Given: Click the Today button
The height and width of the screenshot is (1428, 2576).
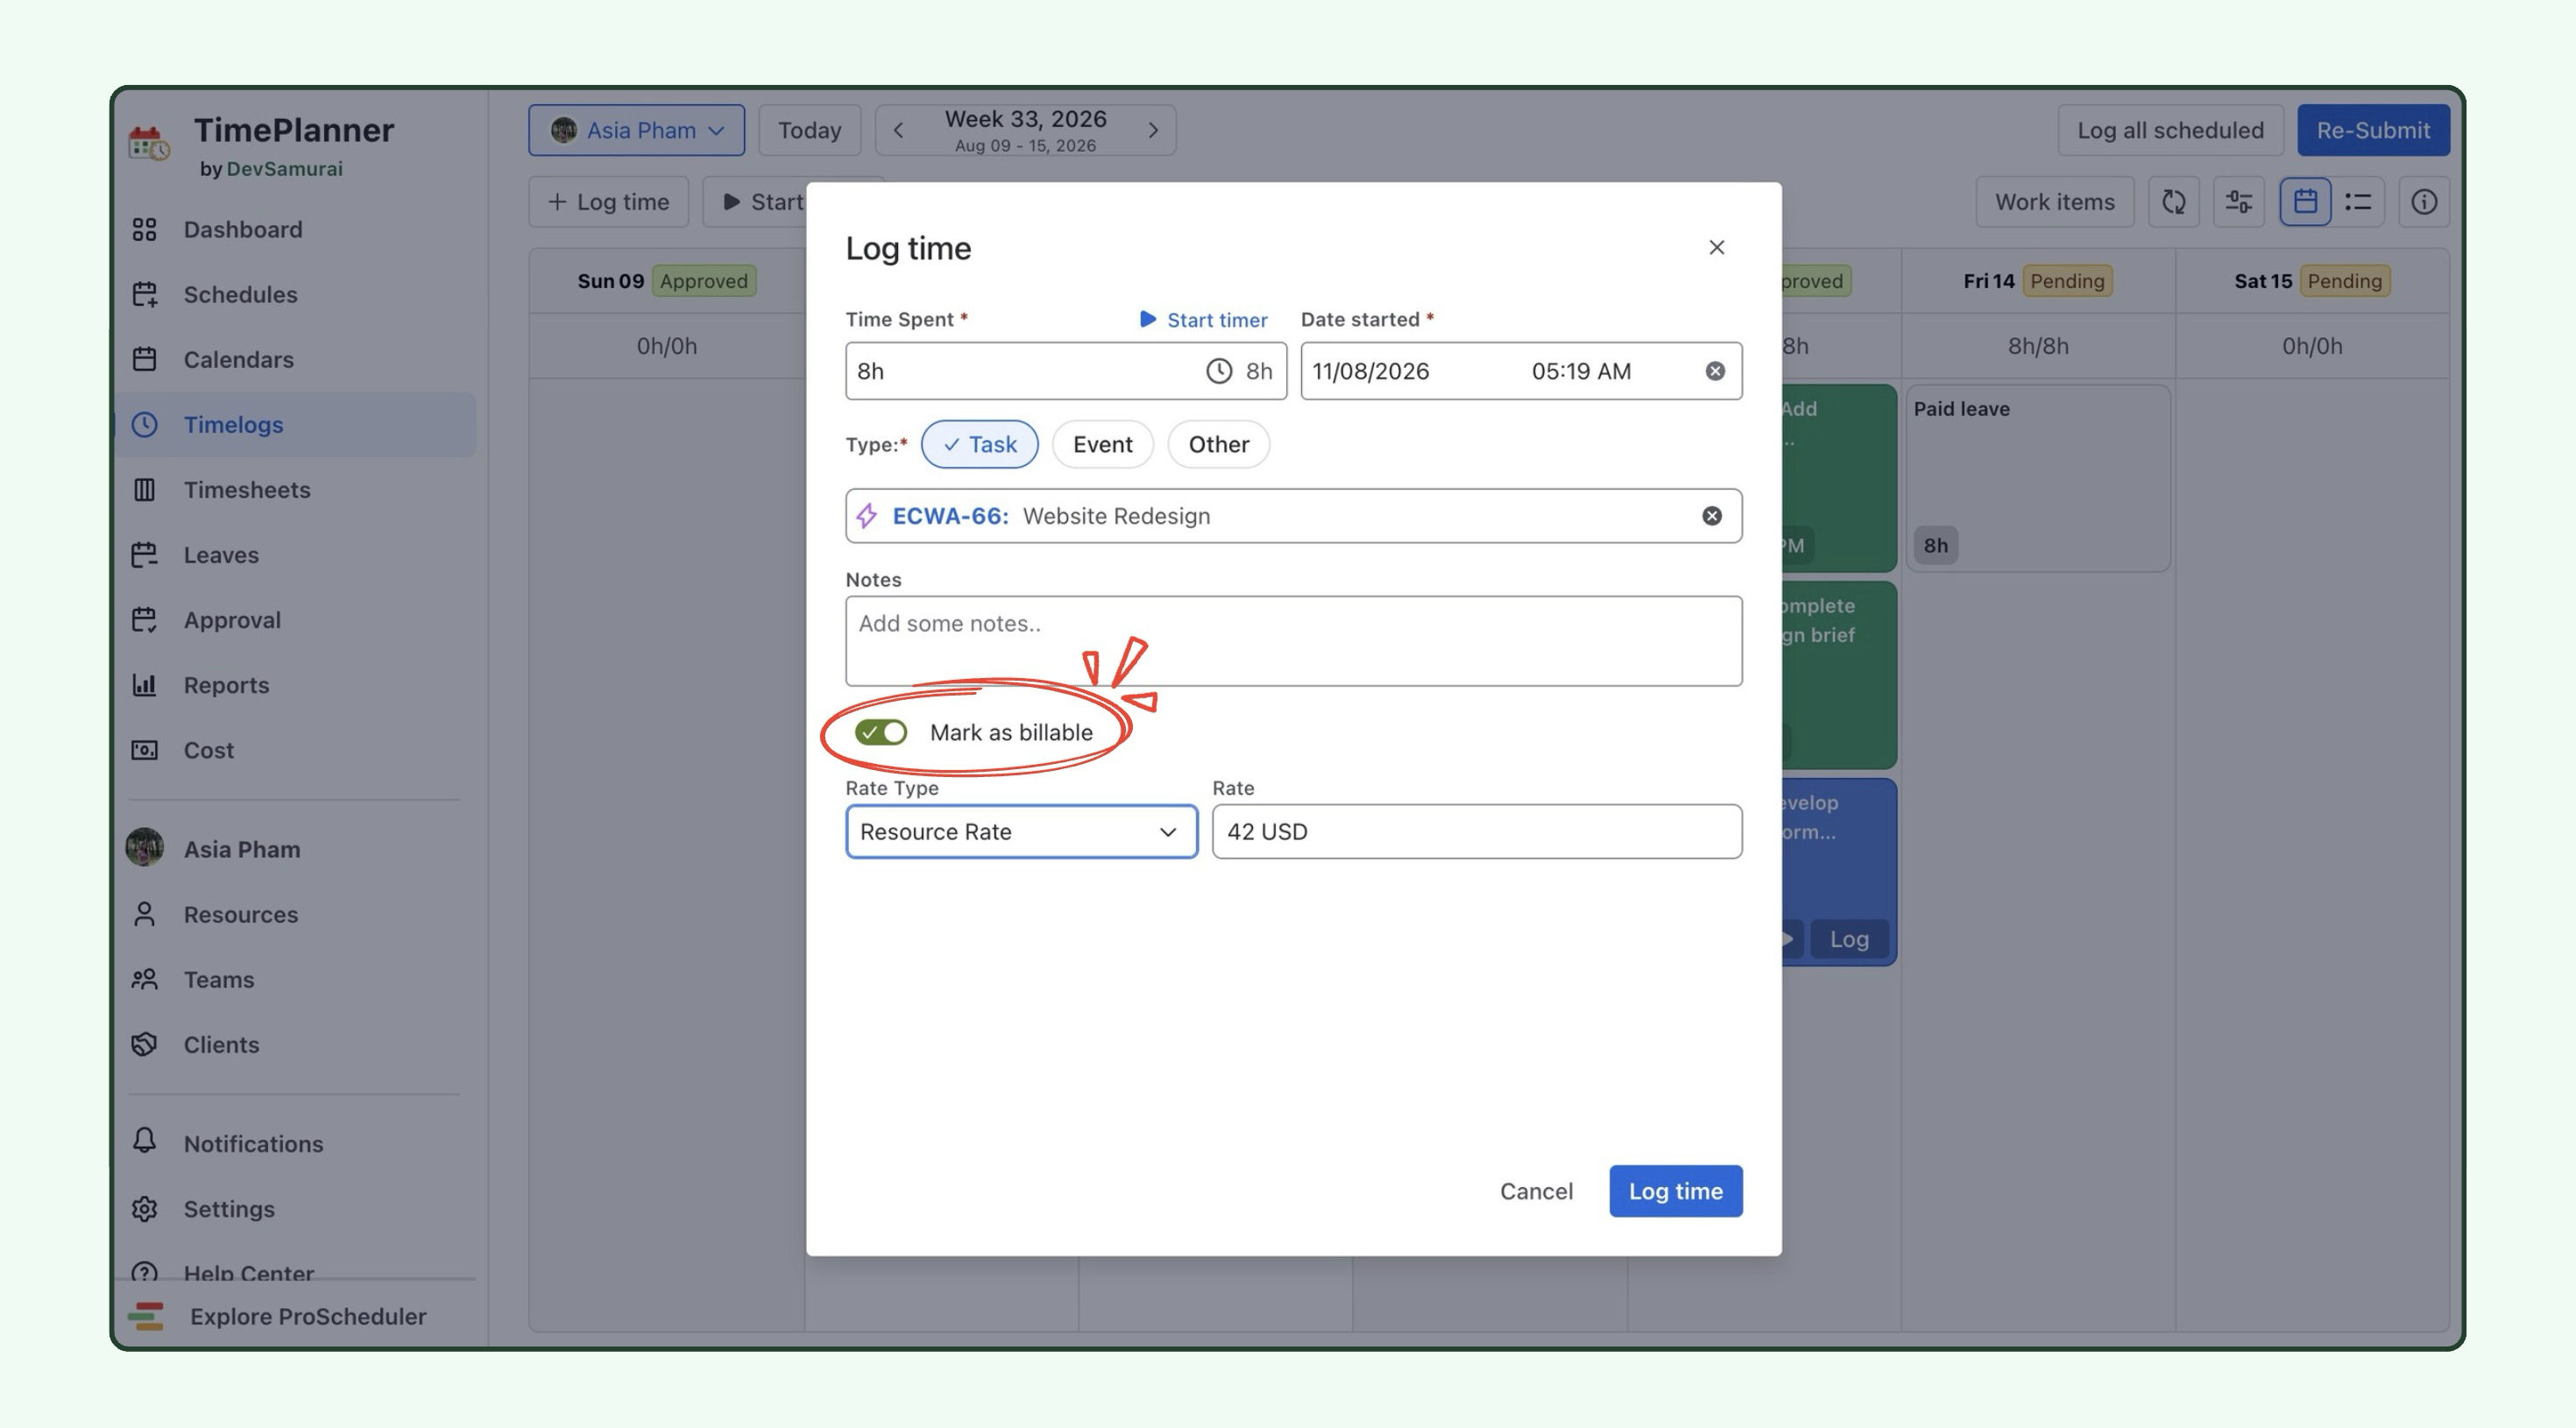Looking at the screenshot, I should (x=809, y=130).
